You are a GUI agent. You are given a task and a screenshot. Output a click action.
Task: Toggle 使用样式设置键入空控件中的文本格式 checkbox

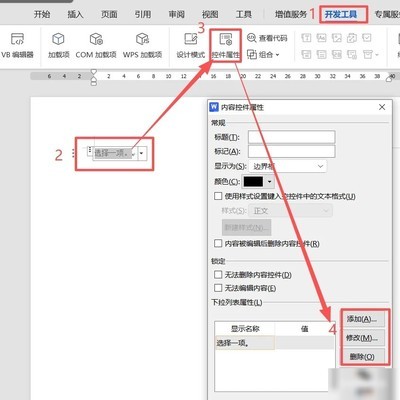[218, 196]
